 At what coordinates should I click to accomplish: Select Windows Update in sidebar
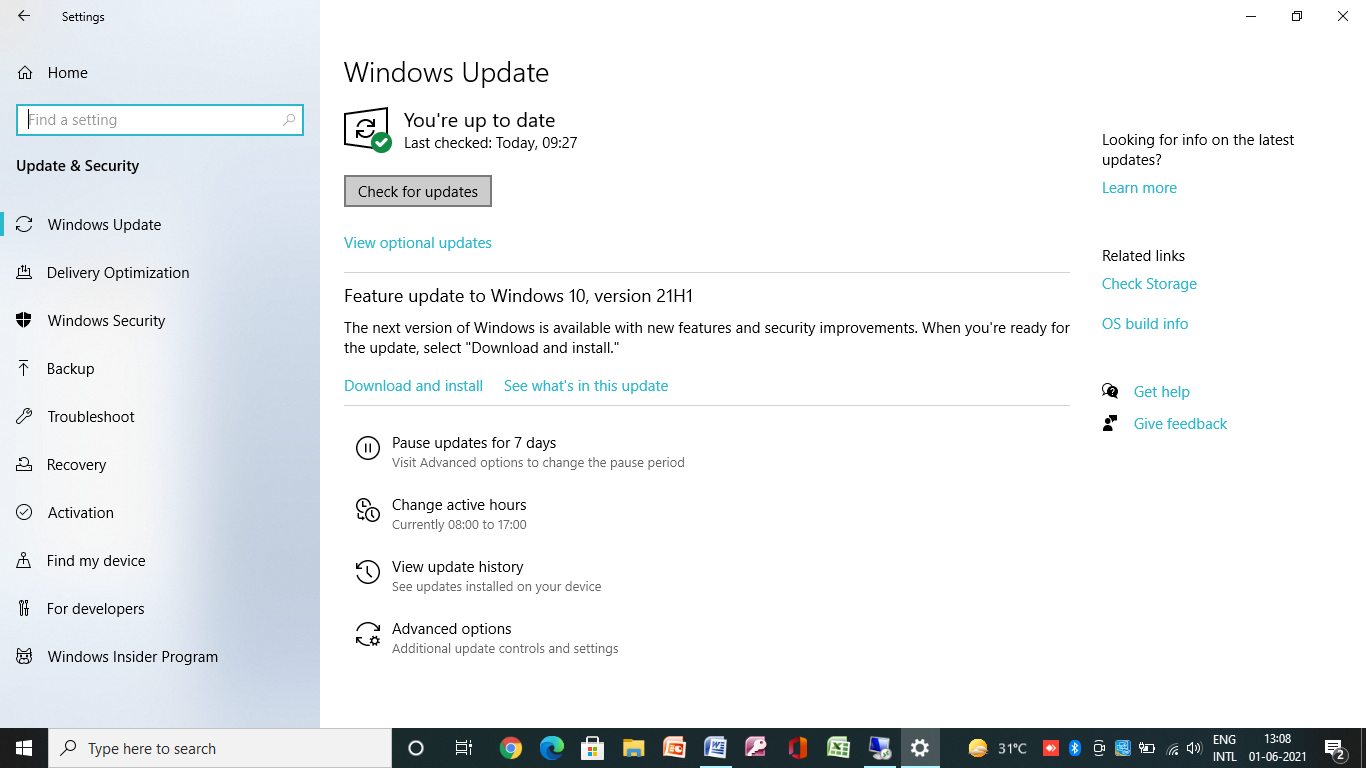point(160,224)
